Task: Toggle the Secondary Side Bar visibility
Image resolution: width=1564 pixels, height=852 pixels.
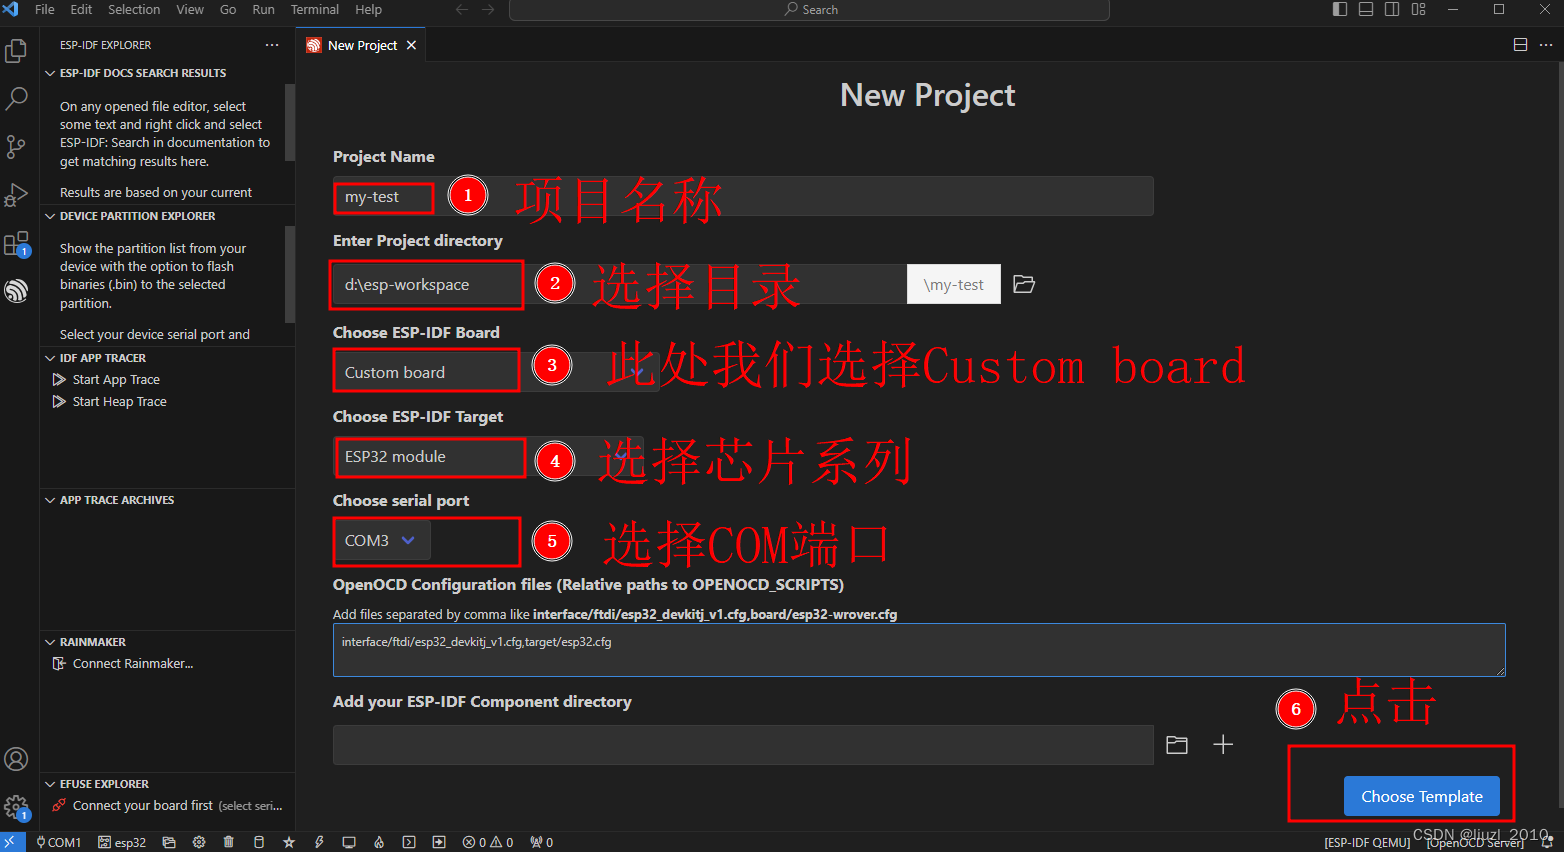Action: pyautogui.click(x=1392, y=9)
